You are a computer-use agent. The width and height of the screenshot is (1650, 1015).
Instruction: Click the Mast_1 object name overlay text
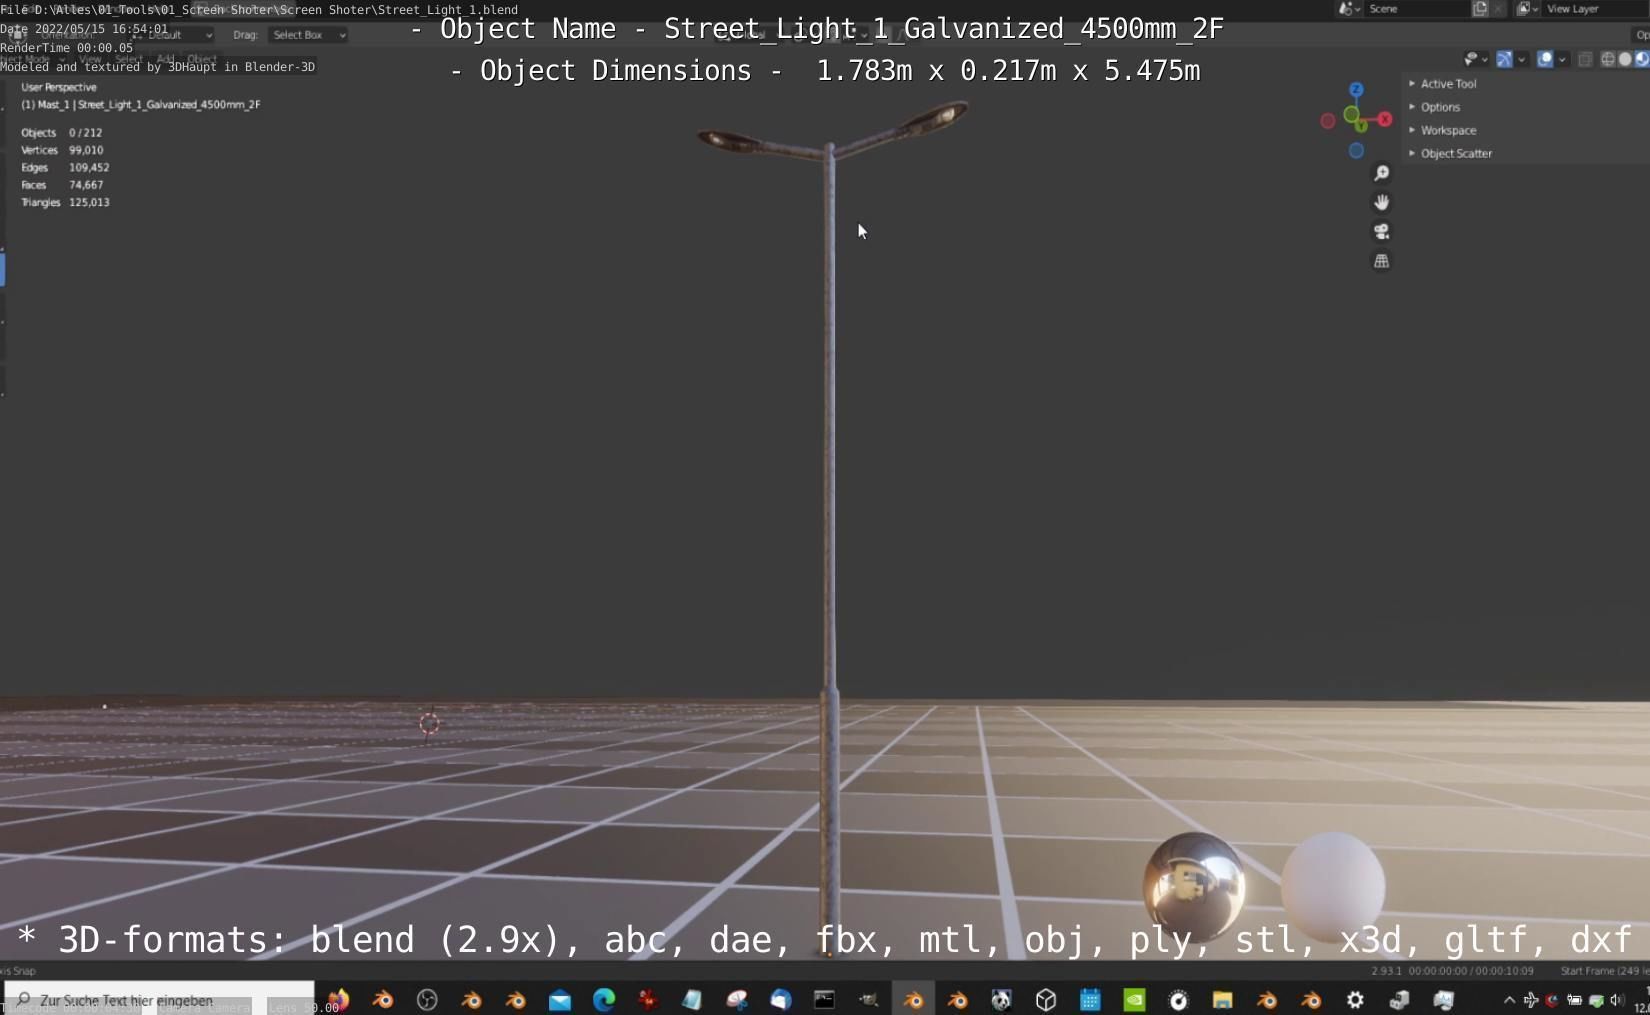tap(141, 104)
